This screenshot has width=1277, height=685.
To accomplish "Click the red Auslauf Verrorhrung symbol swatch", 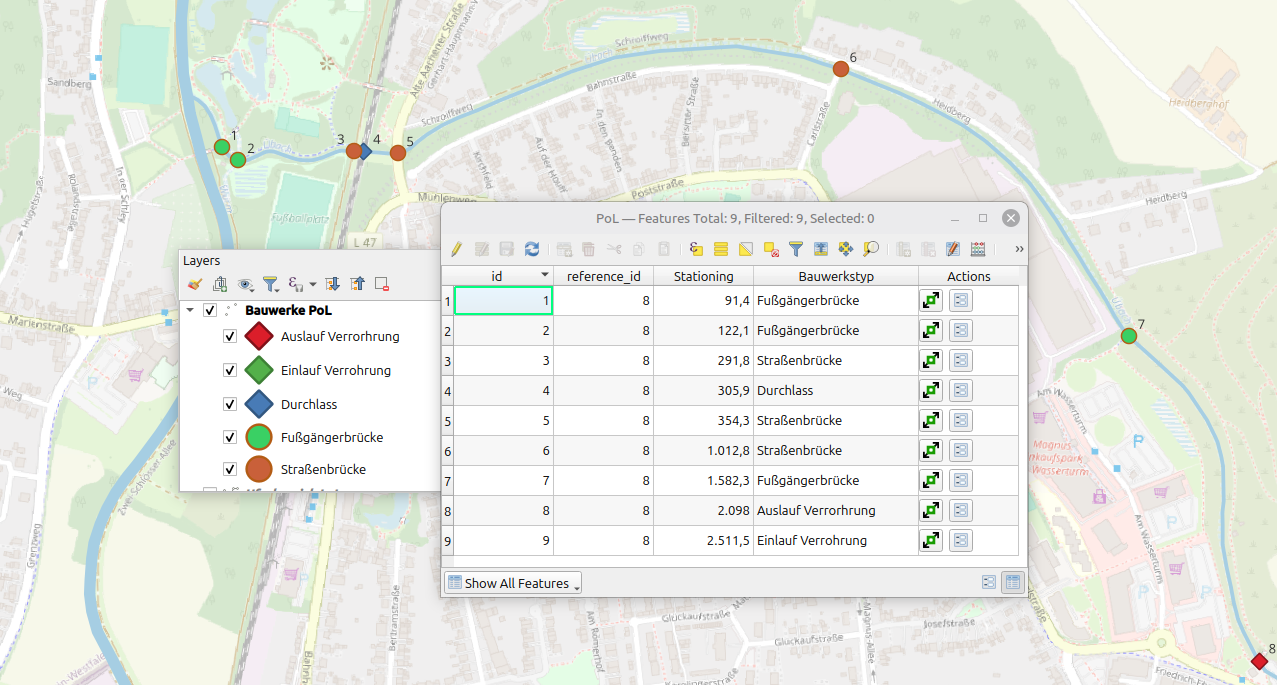I will (x=259, y=336).
